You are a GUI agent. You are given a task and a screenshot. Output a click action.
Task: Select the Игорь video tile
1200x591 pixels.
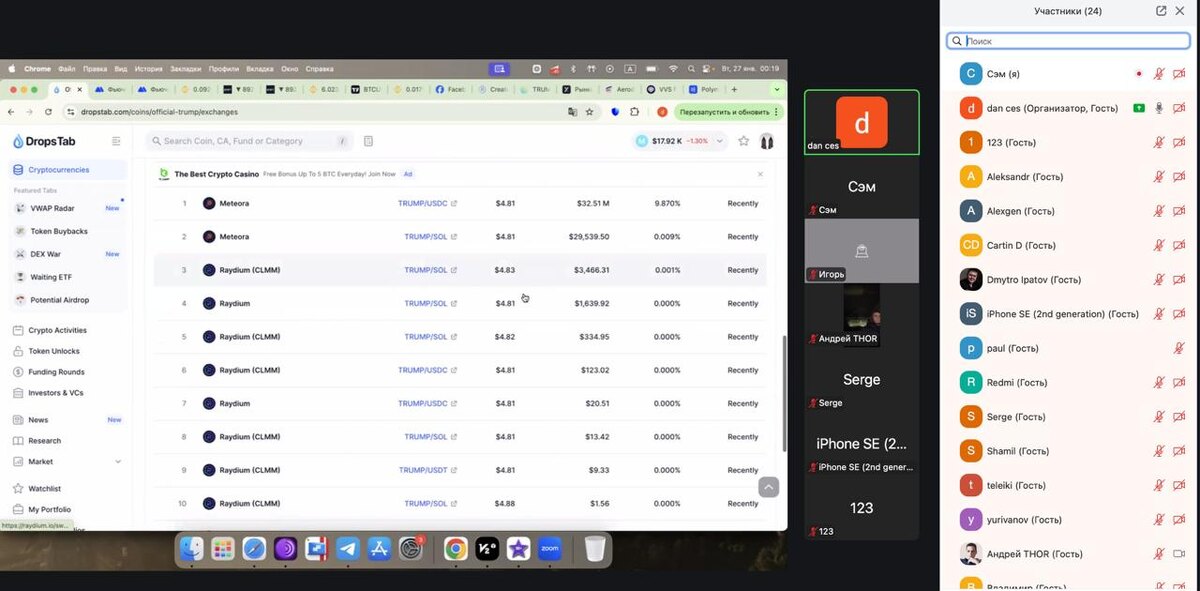(x=862, y=251)
